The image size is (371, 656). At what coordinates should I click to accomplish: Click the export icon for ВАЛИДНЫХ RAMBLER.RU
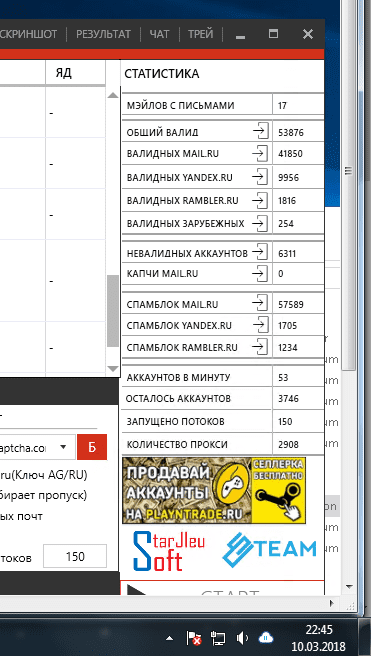click(260, 200)
